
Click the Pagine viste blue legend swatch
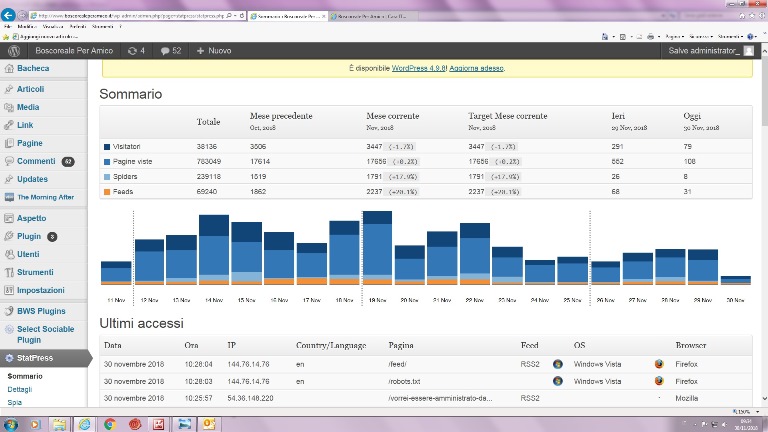pyautogui.click(x=107, y=162)
